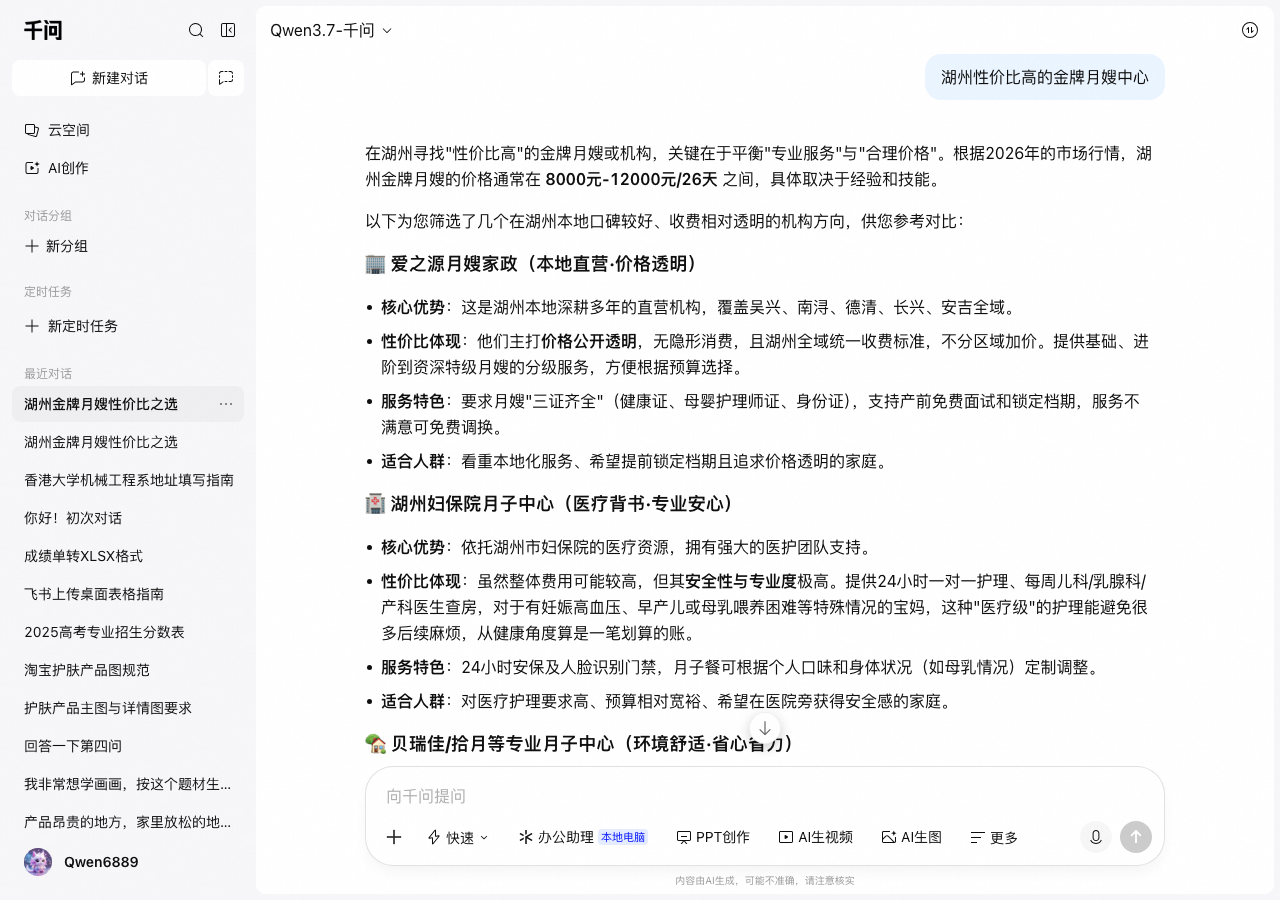Click the bold price text 8000元-12000元/26天
This screenshot has height=900, width=1280.
tap(631, 180)
